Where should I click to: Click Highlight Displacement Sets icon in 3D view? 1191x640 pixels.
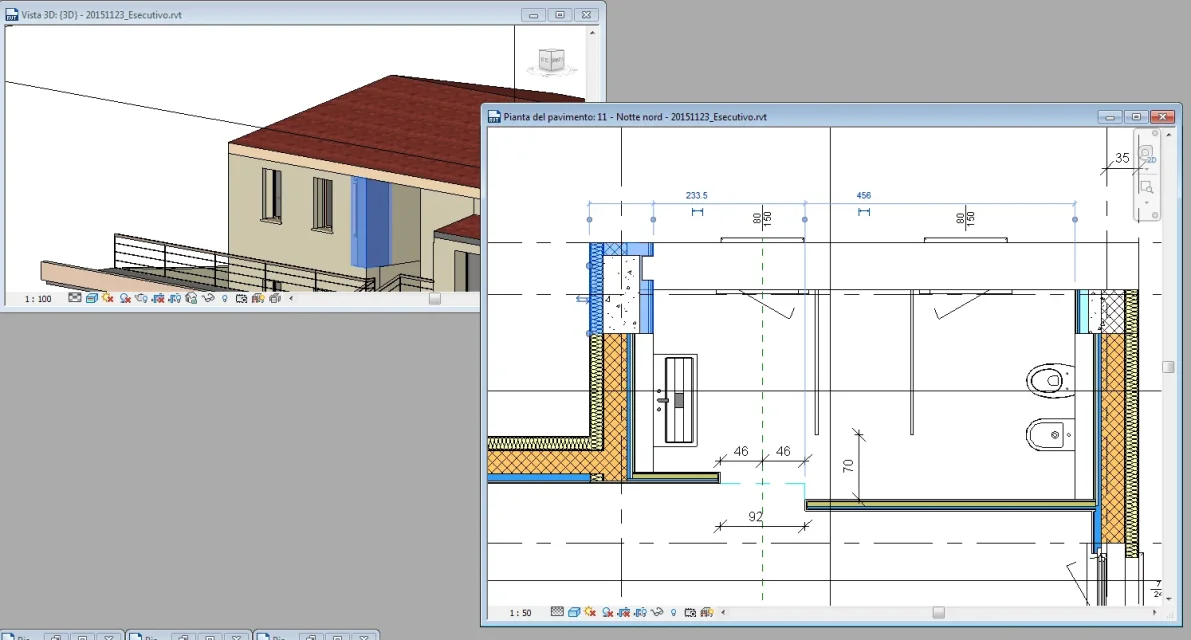(274, 298)
